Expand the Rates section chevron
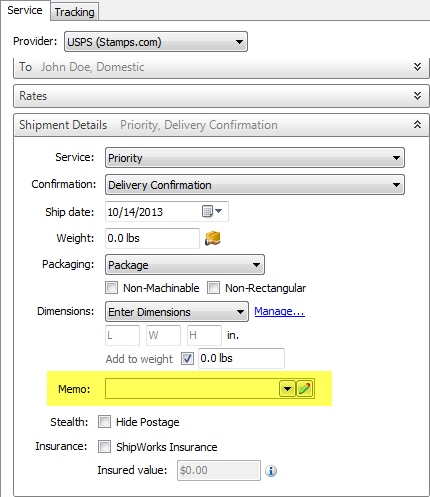Viewport: 430px width, 497px height. coord(417,96)
